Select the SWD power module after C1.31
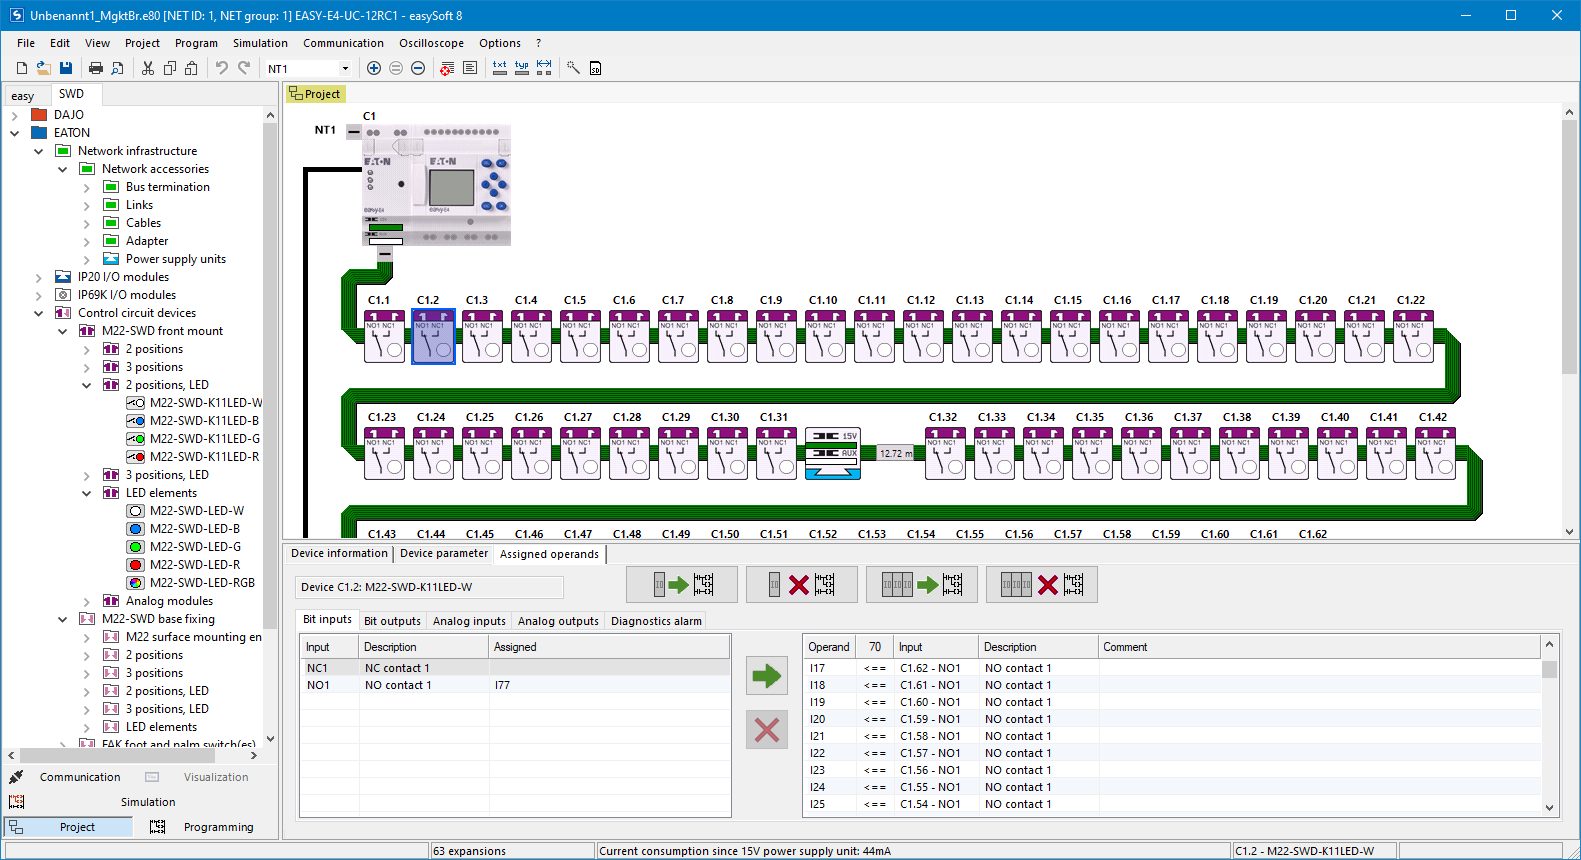This screenshot has width=1581, height=860. pos(833,453)
